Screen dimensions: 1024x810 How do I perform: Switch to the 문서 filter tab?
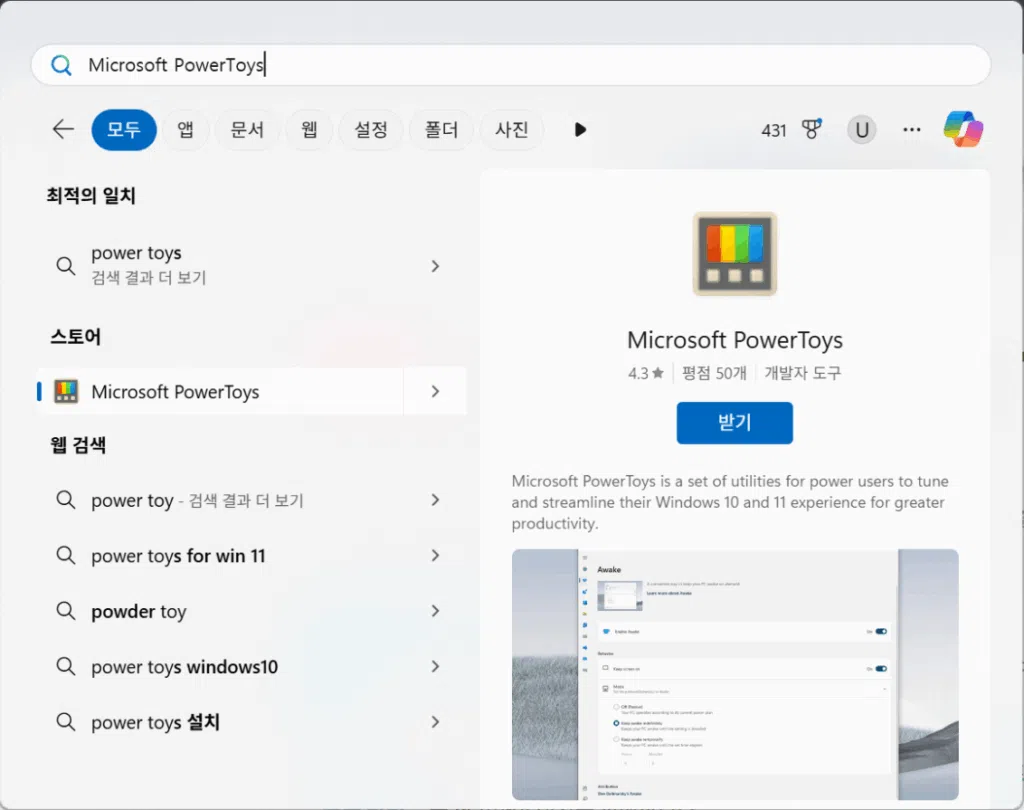(246, 130)
